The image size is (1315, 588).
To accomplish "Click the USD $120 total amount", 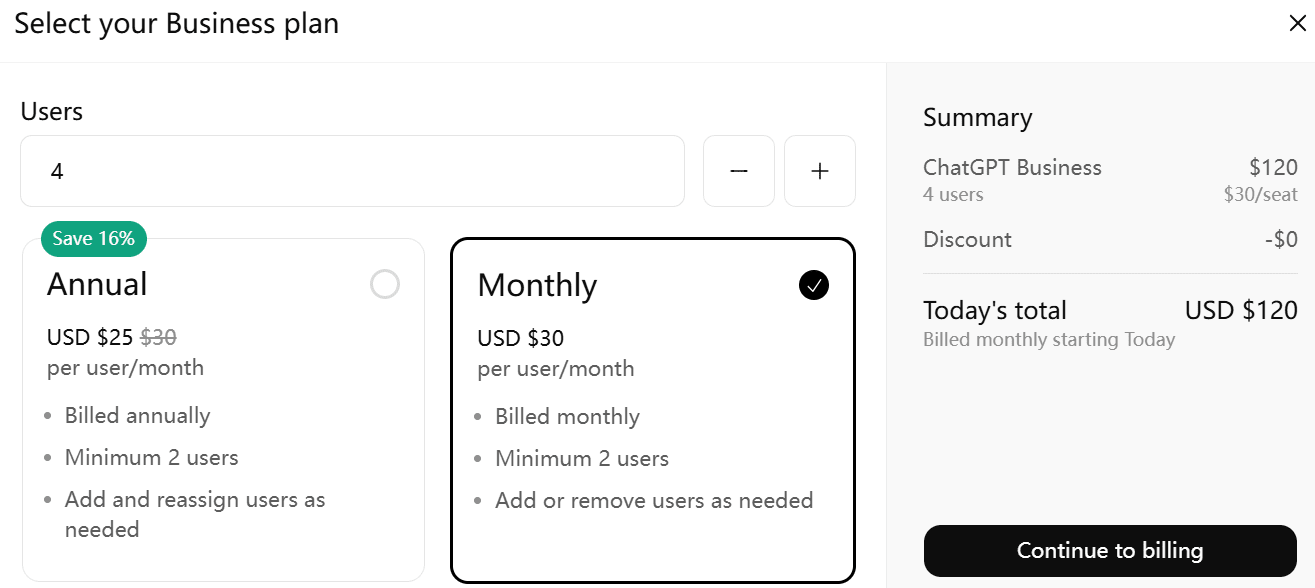I will tap(1241, 310).
